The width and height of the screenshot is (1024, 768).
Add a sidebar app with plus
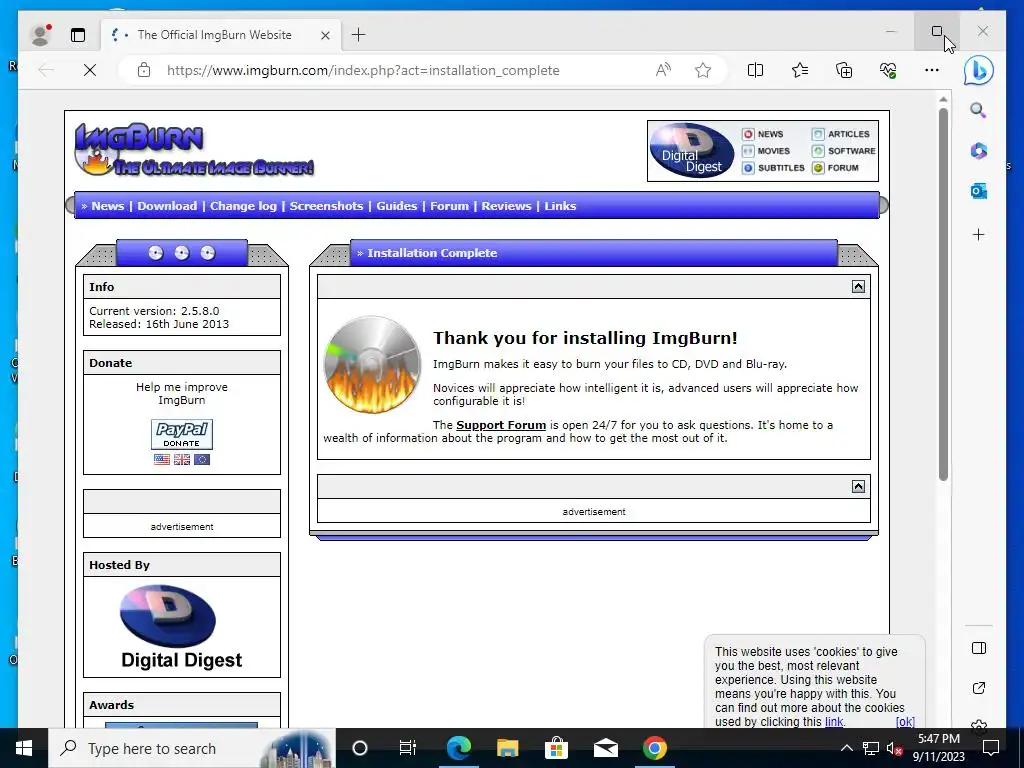click(x=978, y=234)
